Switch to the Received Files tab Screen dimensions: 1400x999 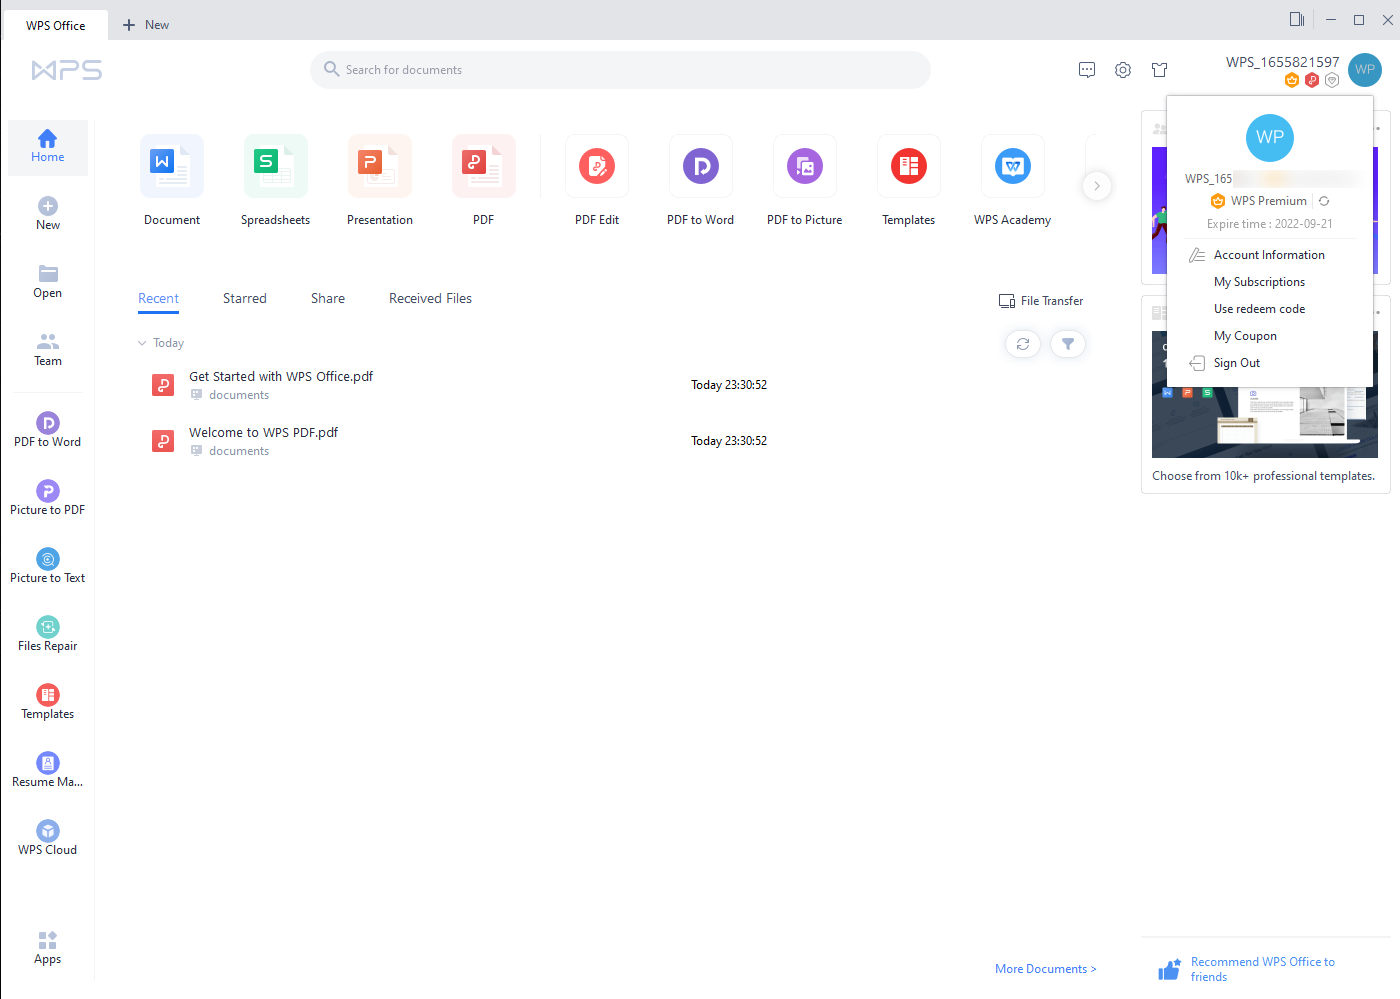tap(430, 298)
